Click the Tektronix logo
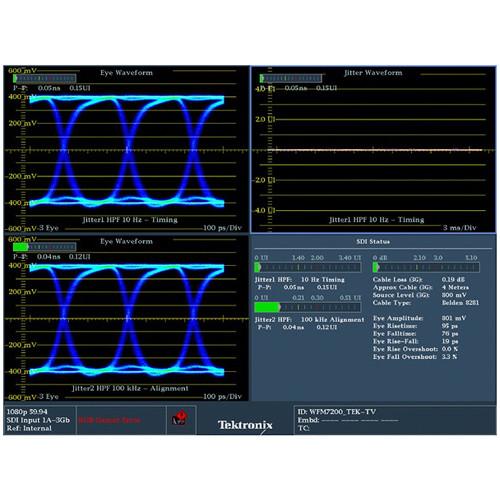Image resolution: width=500 pixels, height=500 pixels. 245,425
